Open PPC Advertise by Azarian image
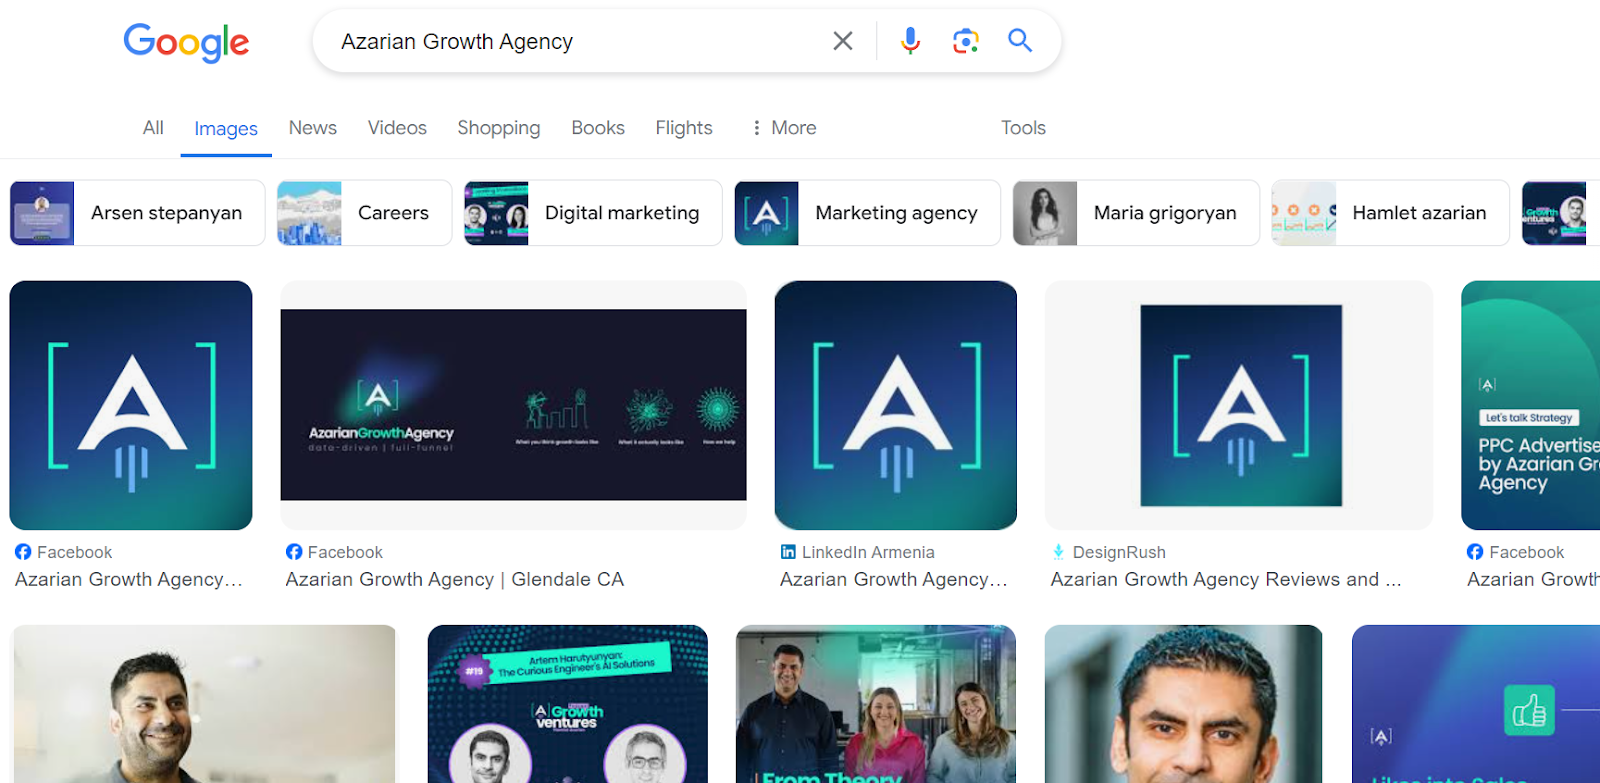 point(1530,405)
